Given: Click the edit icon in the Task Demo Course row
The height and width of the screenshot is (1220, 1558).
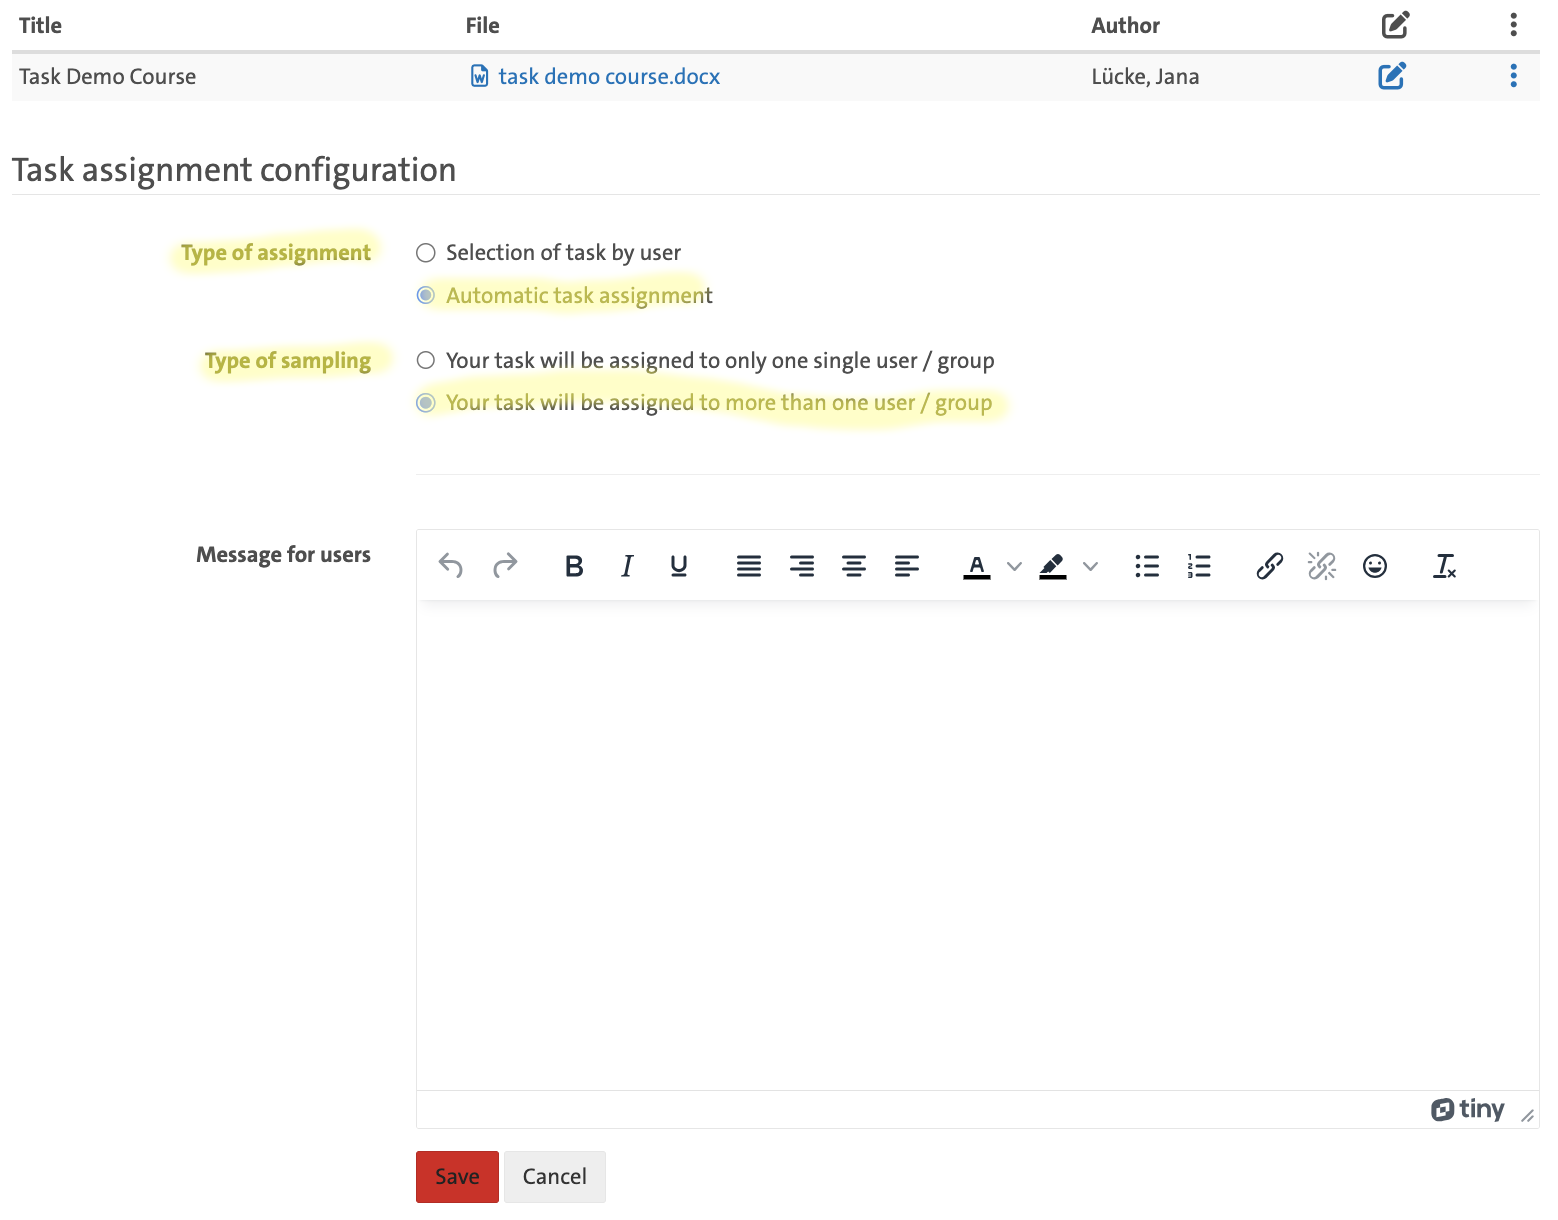Looking at the screenshot, I should pos(1392,76).
